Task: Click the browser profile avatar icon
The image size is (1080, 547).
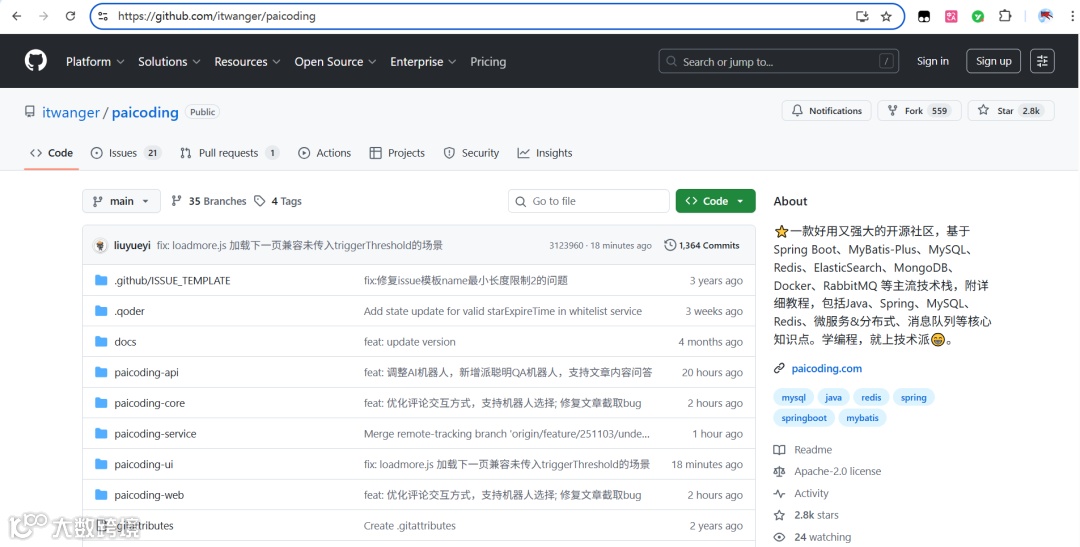Action: (x=1046, y=16)
